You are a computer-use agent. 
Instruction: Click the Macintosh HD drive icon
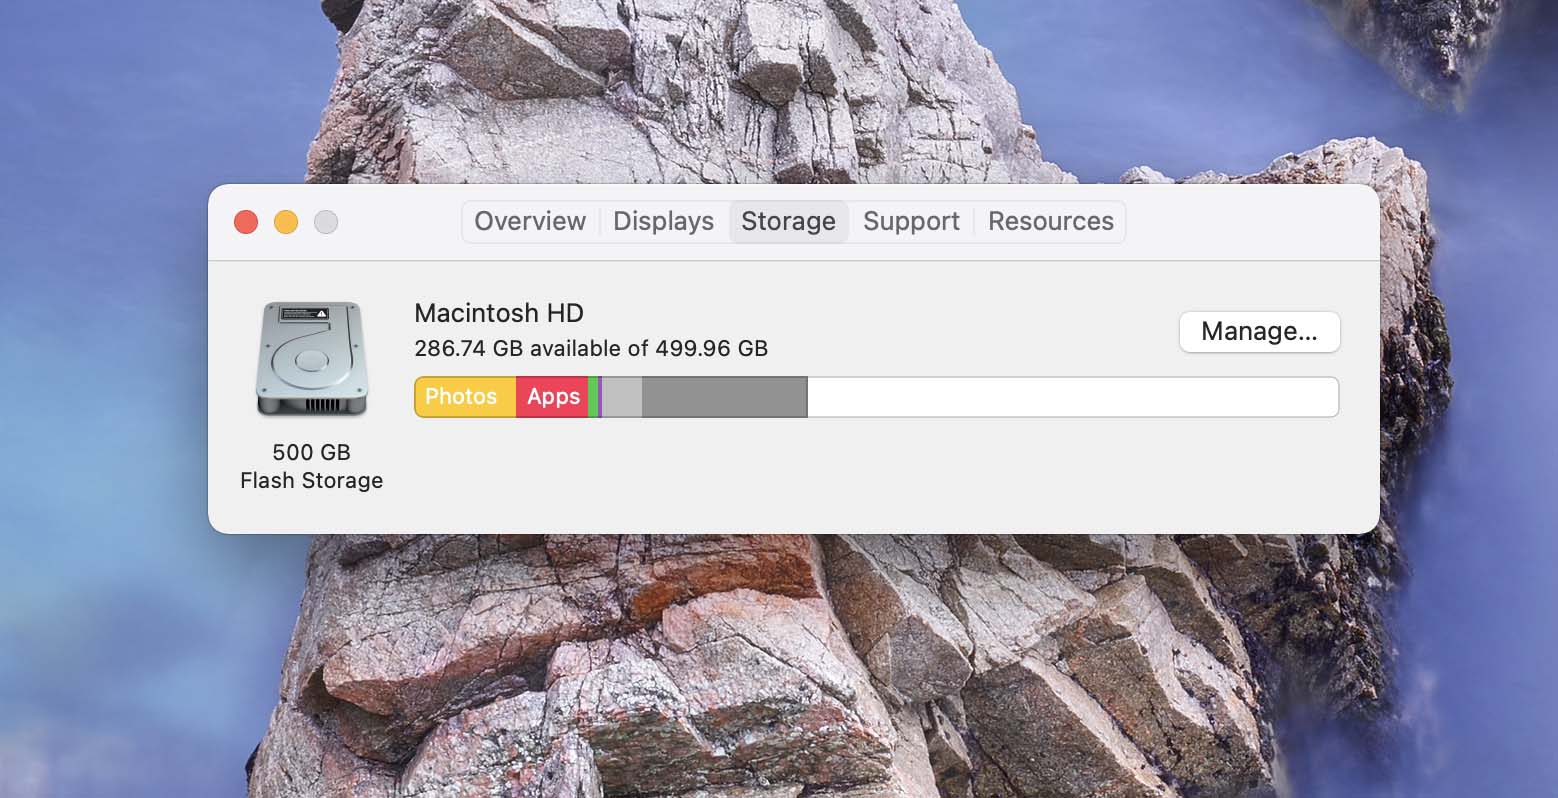[311, 358]
